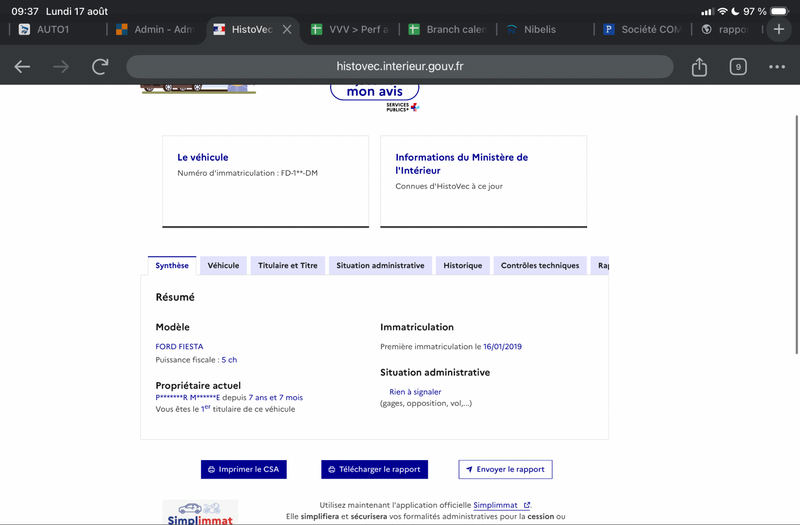Open the Contrôles techniques tab
The height and width of the screenshot is (525, 800).
(540, 265)
